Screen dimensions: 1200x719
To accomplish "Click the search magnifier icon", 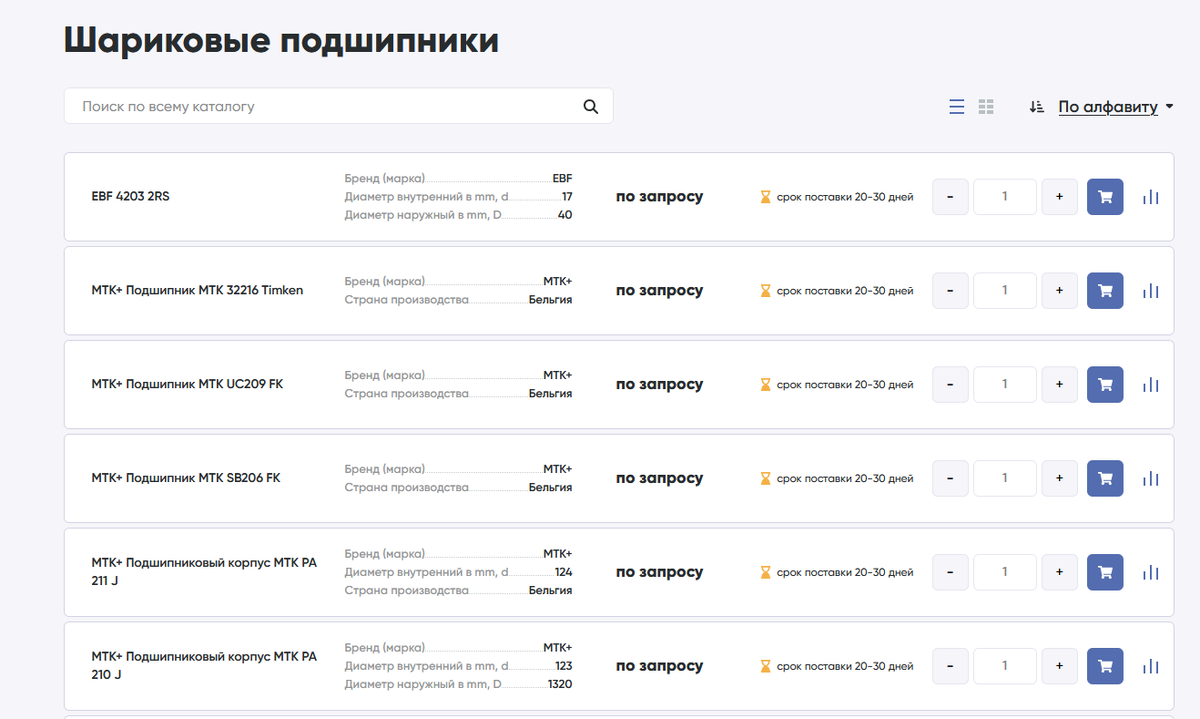I will click(x=590, y=107).
